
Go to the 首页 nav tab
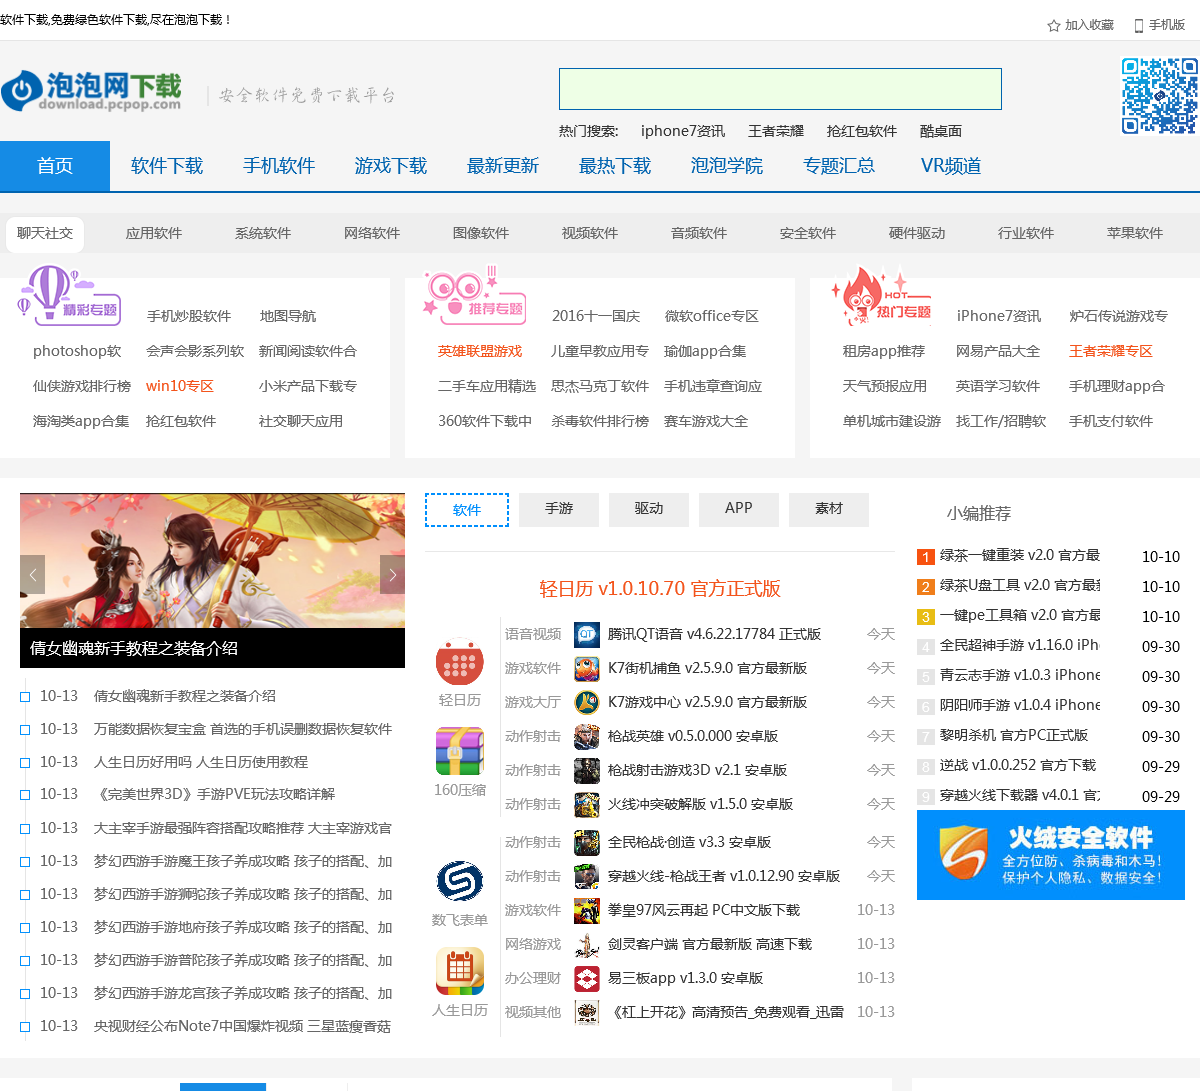(55, 166)
